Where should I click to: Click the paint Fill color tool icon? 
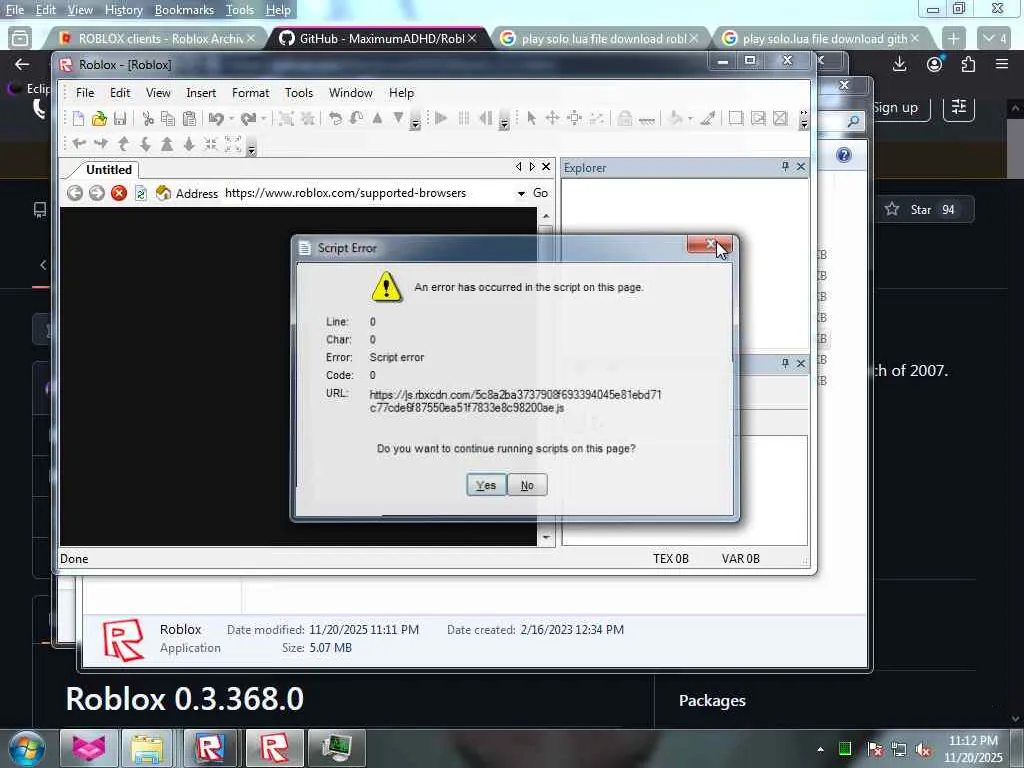(676, 118)
